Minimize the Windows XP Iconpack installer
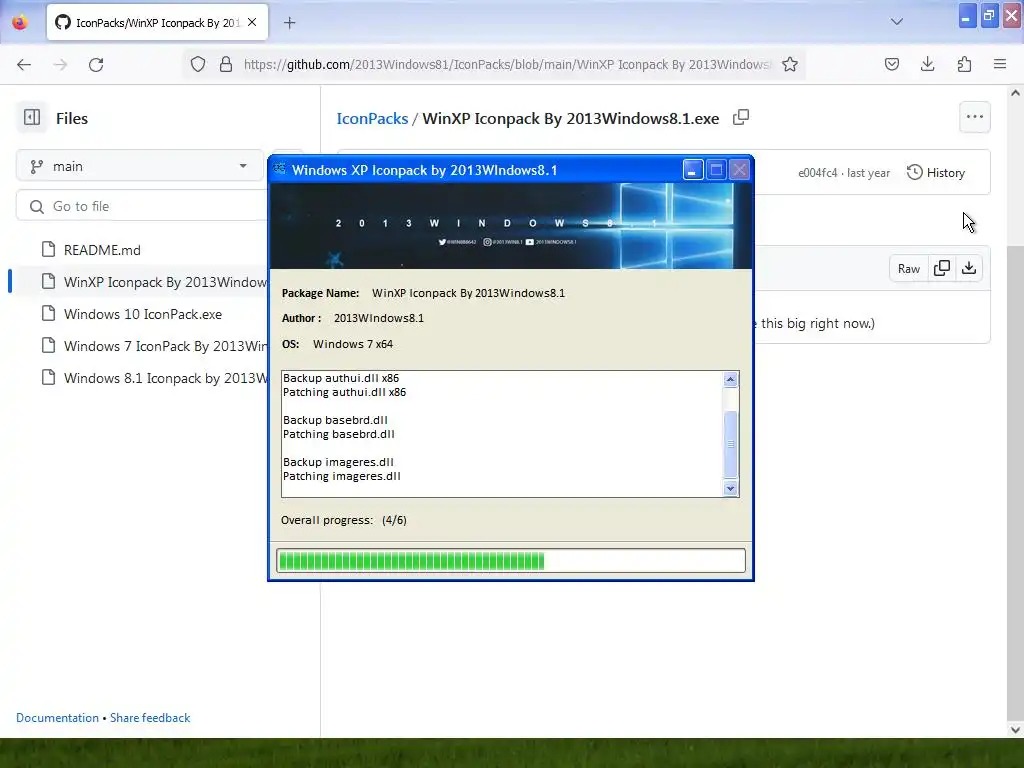Viewport: 1024px width, 768px height. [x=692, y=170]
